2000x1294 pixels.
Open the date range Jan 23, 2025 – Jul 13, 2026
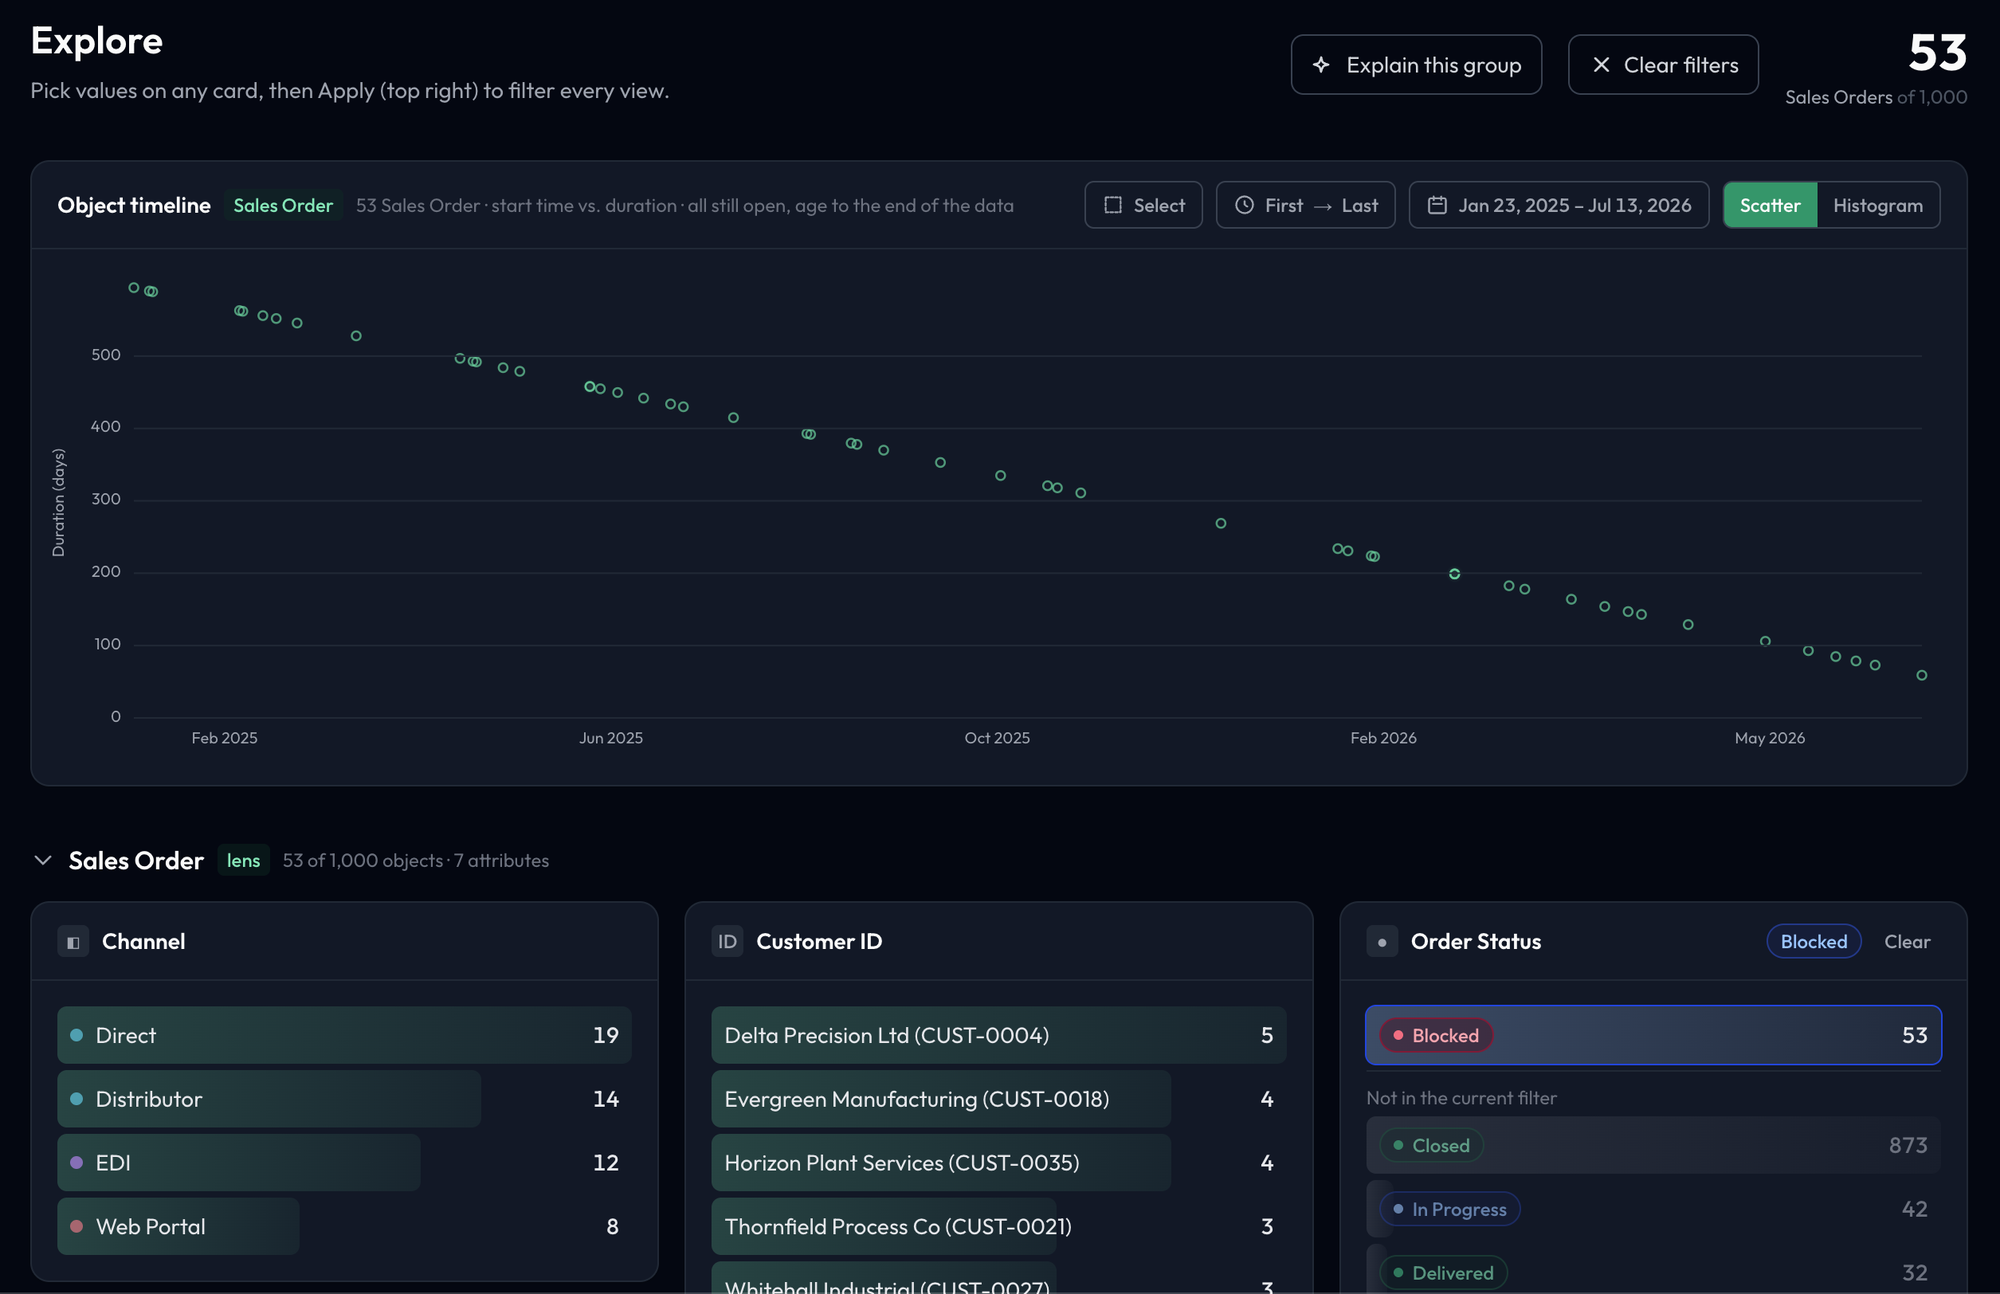(1559, 205)
